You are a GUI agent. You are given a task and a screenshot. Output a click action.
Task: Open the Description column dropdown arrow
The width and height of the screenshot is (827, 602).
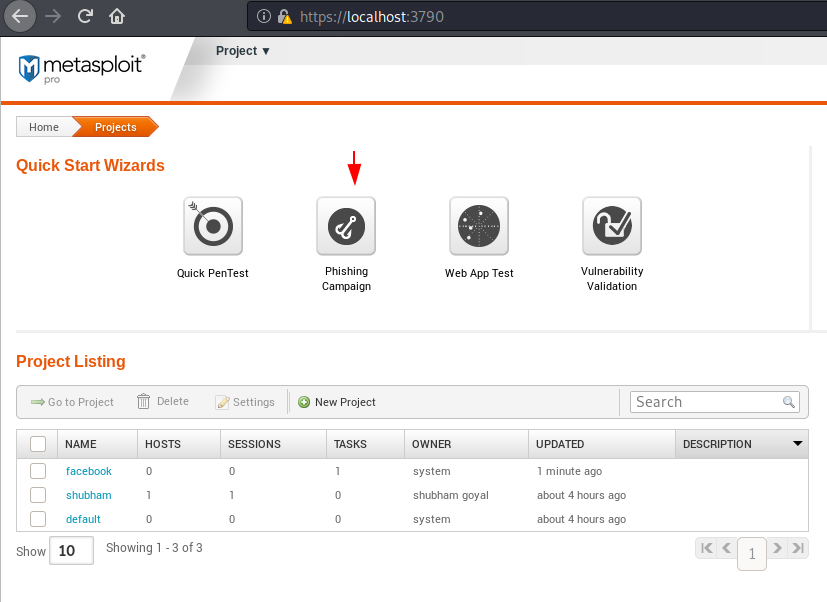pyautogui.click(x=797, y=444)
